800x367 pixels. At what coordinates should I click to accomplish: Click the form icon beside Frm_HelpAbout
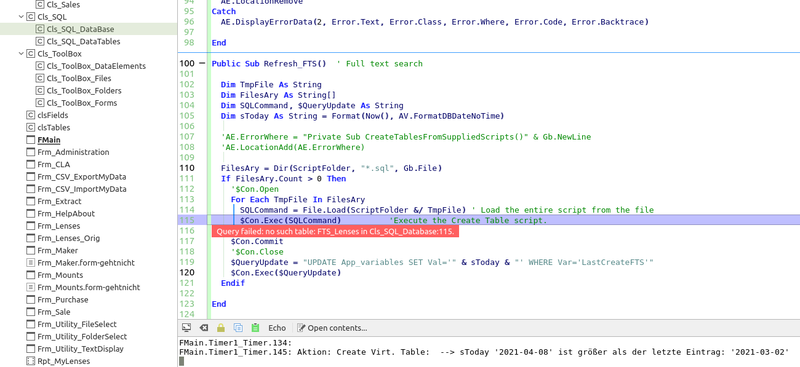coord(30,213)
